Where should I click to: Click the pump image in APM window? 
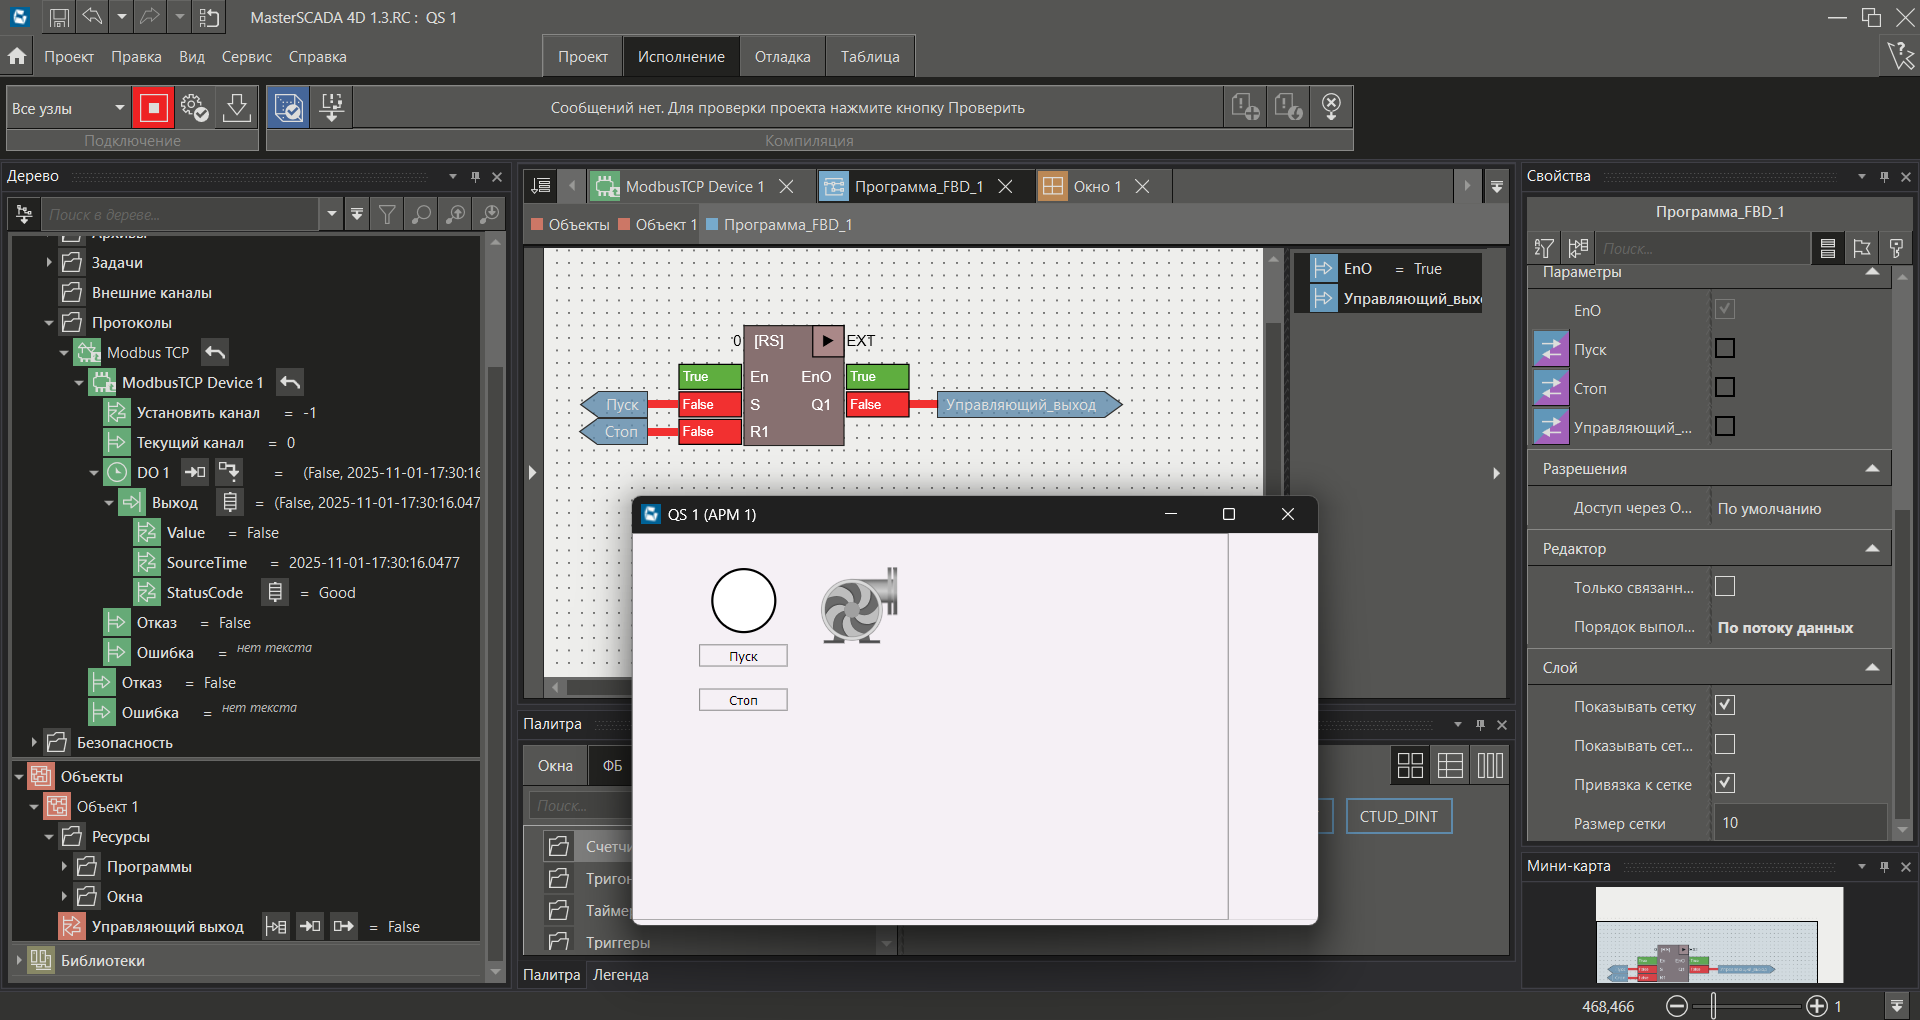click(858, 606)
